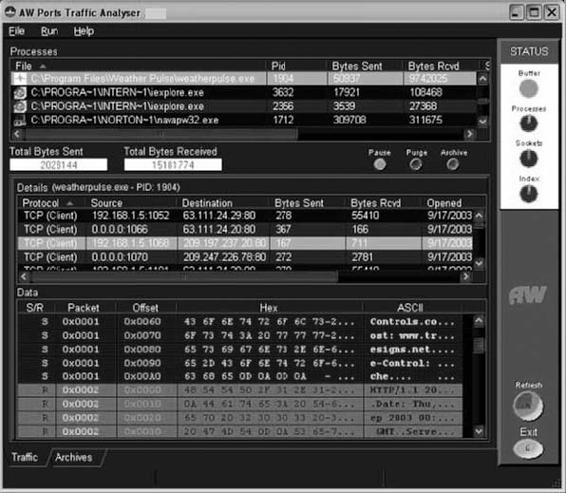Select iexplore.exe process with Pid 3632
Image resolution: width=566 pixels, height=493 pixels.
point(244,92)
